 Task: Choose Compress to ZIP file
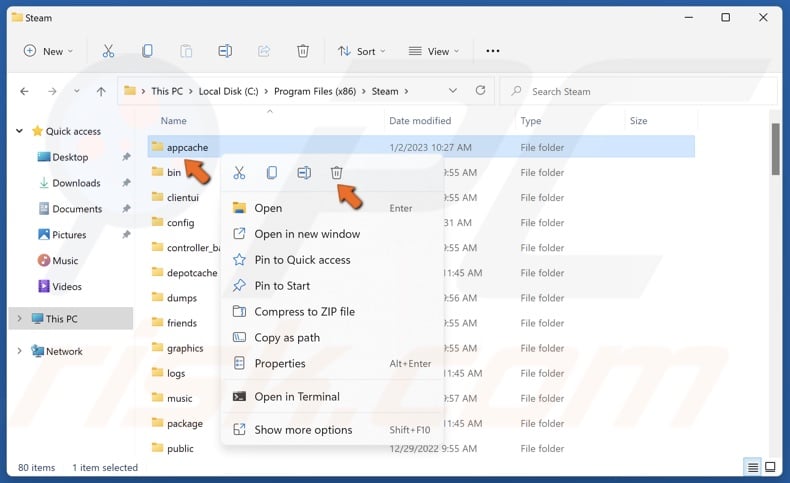(333, 312)
